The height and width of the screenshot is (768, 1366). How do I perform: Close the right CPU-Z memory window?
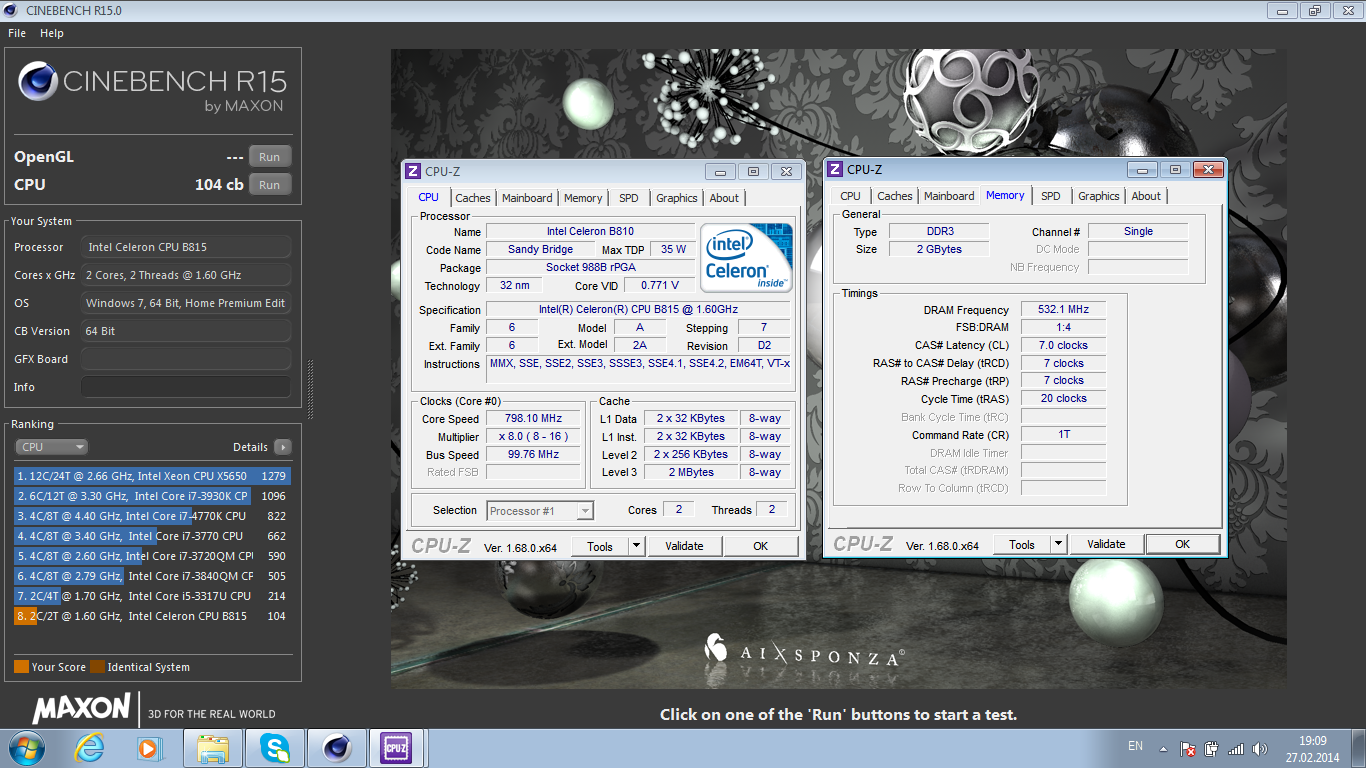[1209, 169]
